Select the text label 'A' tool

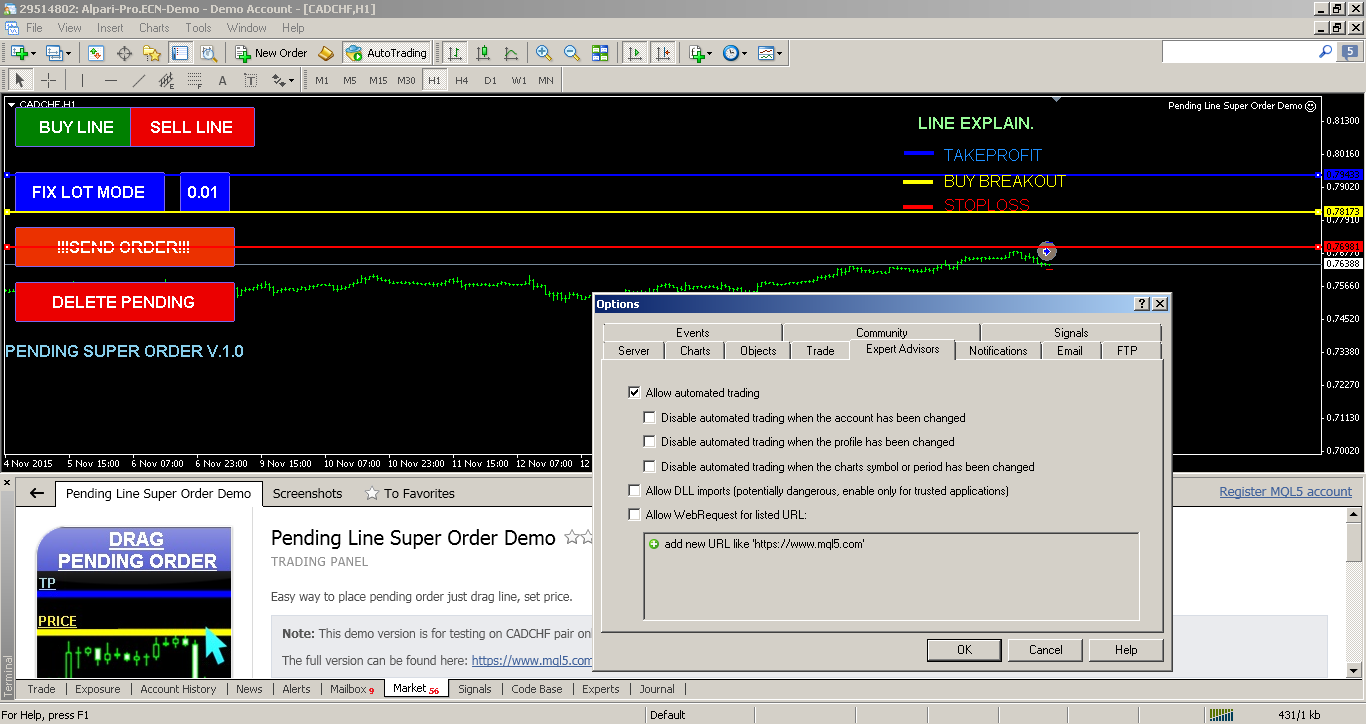point(222,80)
